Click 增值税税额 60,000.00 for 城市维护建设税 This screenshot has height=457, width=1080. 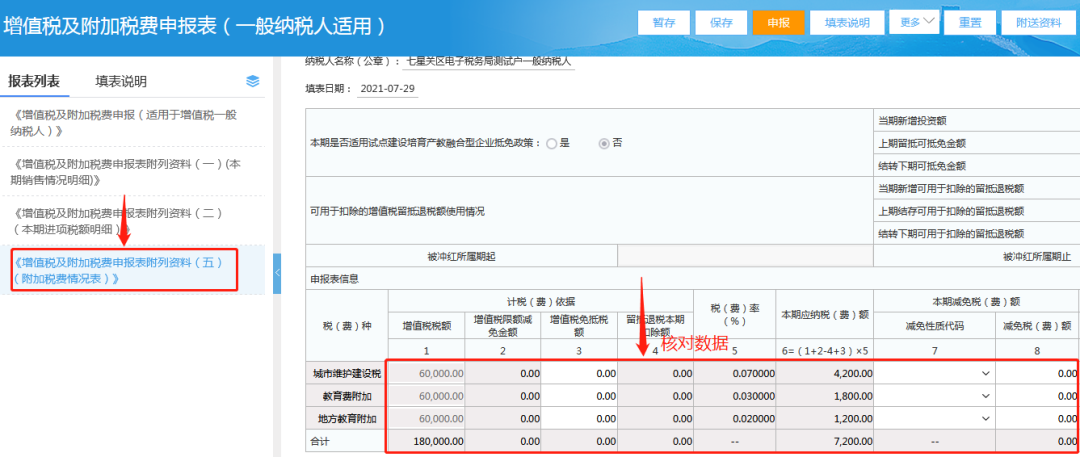pos(426,374)
